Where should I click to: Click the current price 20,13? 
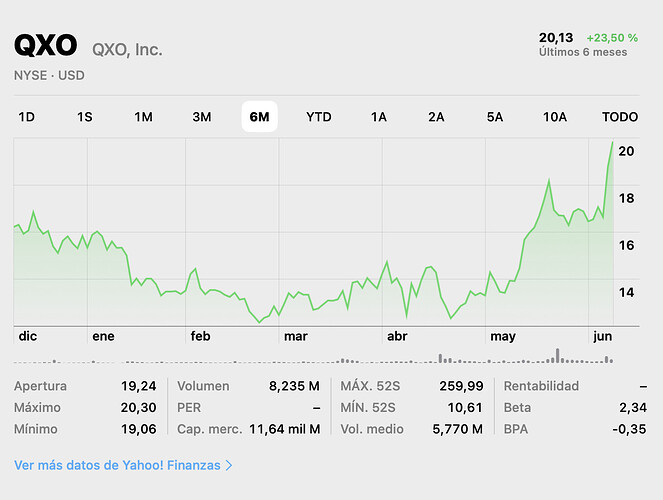[556, 38]
